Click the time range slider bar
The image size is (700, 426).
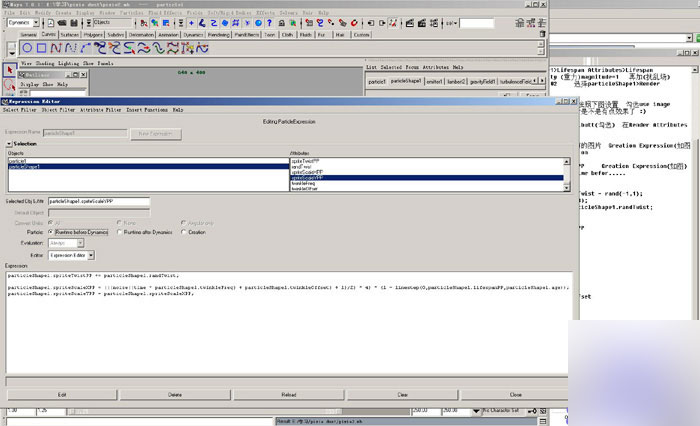tap(205, 411)
